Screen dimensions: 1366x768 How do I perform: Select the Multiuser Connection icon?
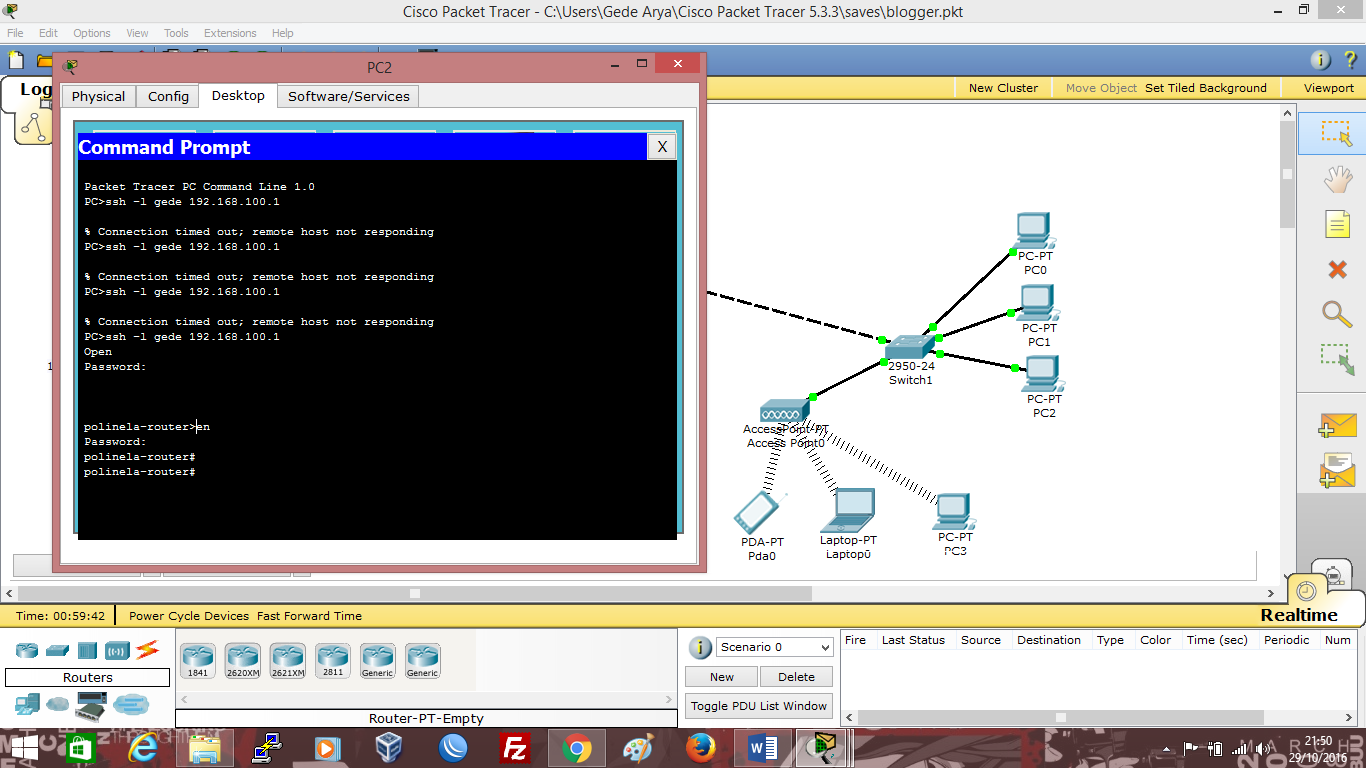tap(130, 704)
